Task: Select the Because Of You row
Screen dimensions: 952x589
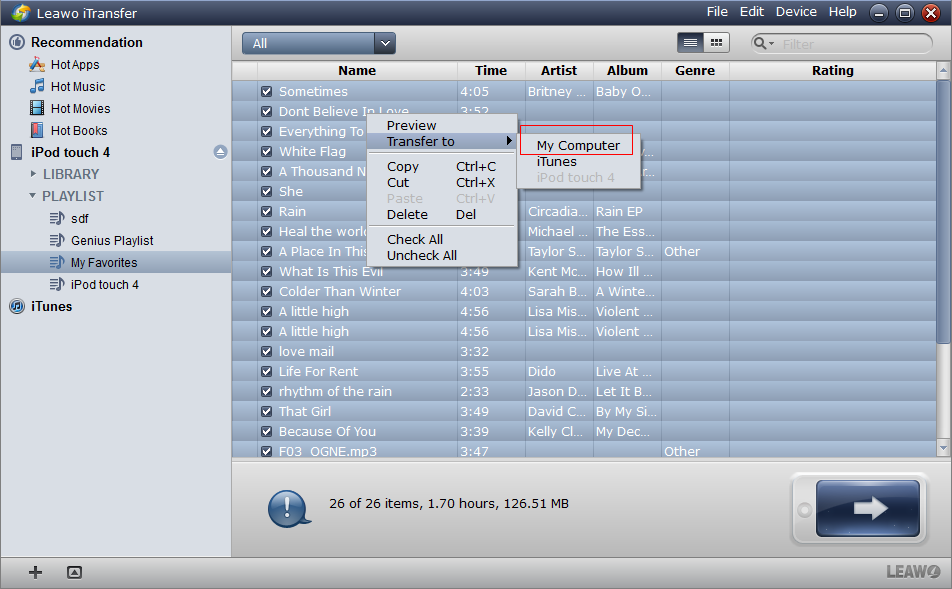Action: (584, 432)
